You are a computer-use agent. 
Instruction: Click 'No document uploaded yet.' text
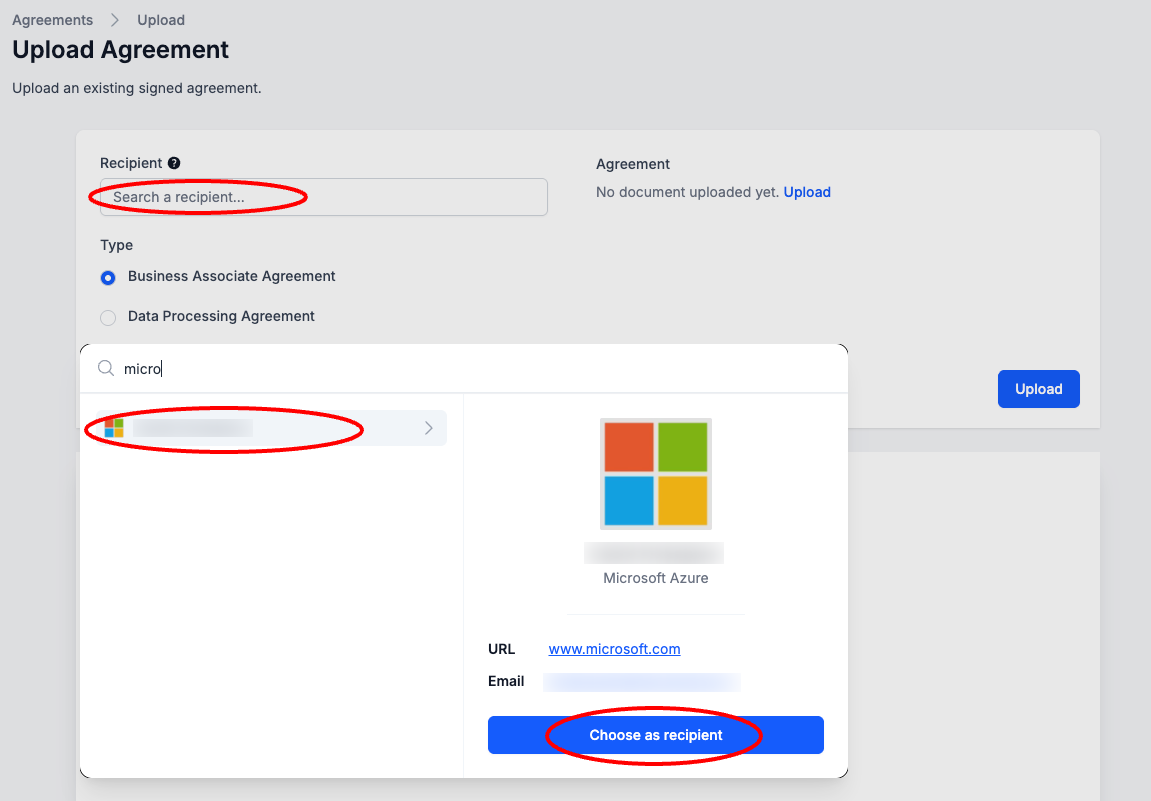coord(687,192)
